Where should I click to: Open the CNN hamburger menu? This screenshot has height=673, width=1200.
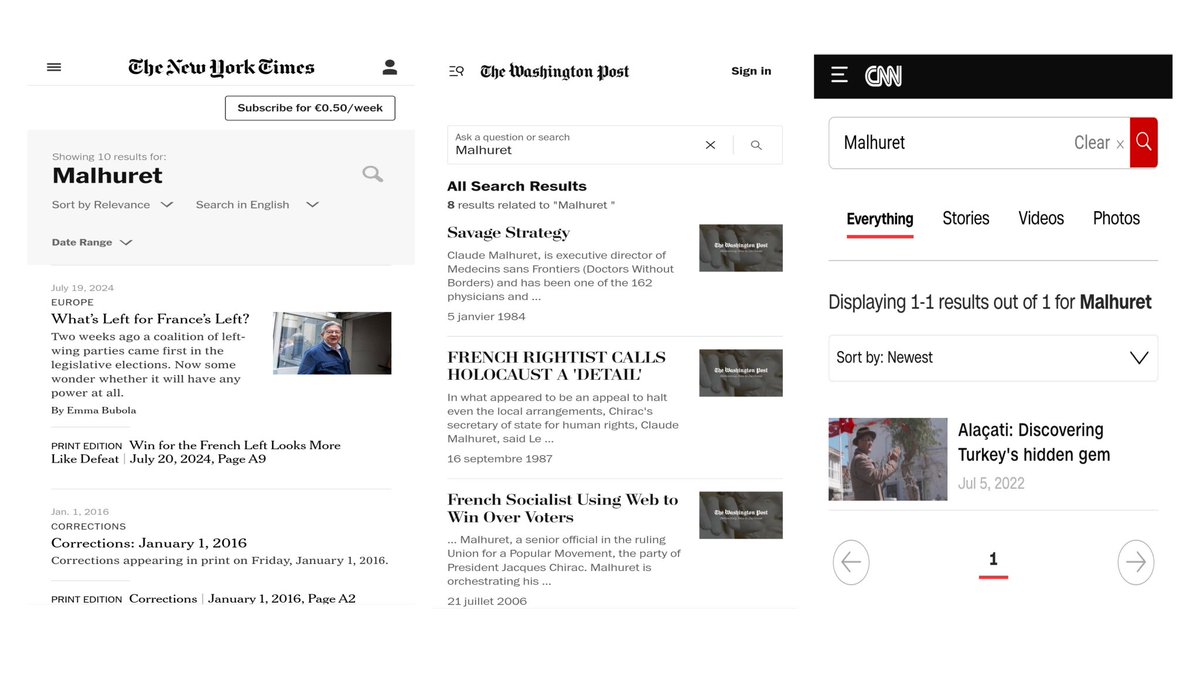coord(840,75)
